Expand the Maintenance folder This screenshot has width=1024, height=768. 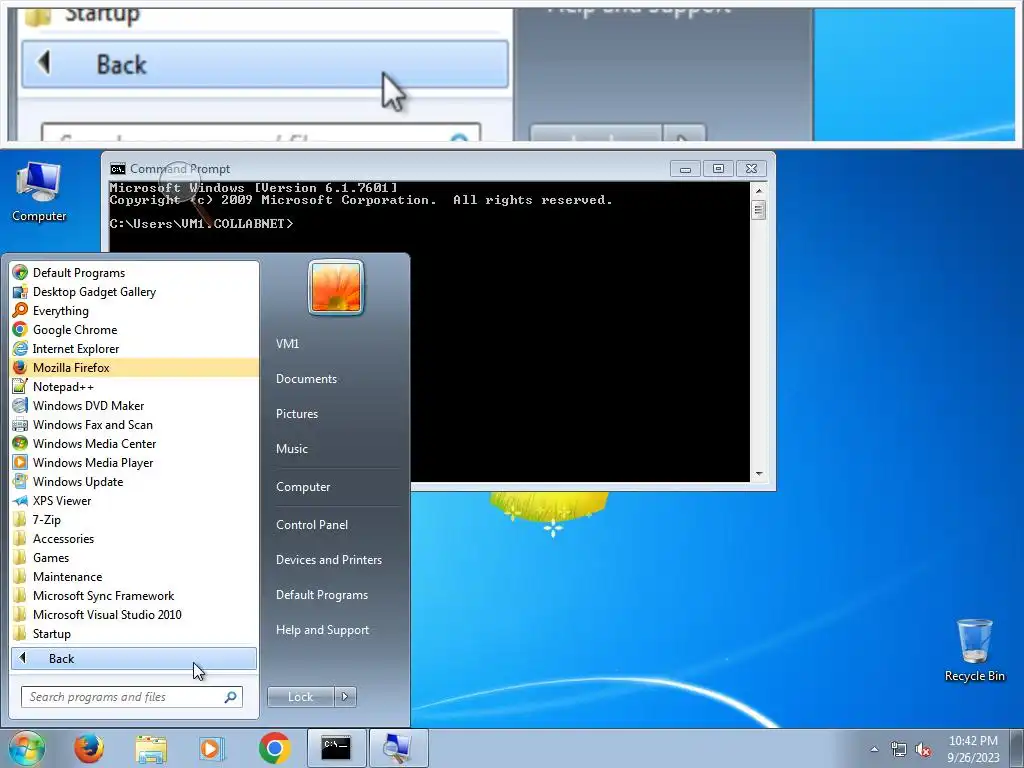[x=134, y=577]
